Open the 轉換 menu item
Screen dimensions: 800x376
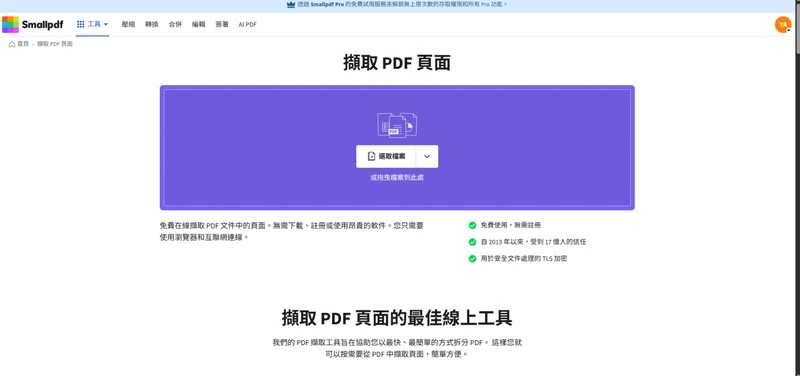[x=152, y=24]
